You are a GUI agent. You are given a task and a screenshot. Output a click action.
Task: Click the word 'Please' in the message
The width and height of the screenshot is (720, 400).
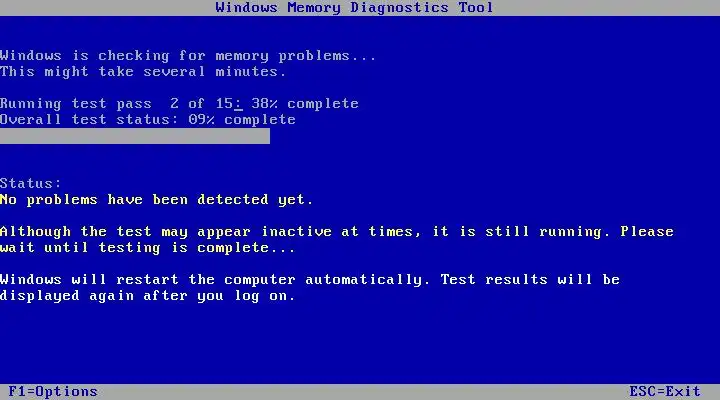point(647,231)
